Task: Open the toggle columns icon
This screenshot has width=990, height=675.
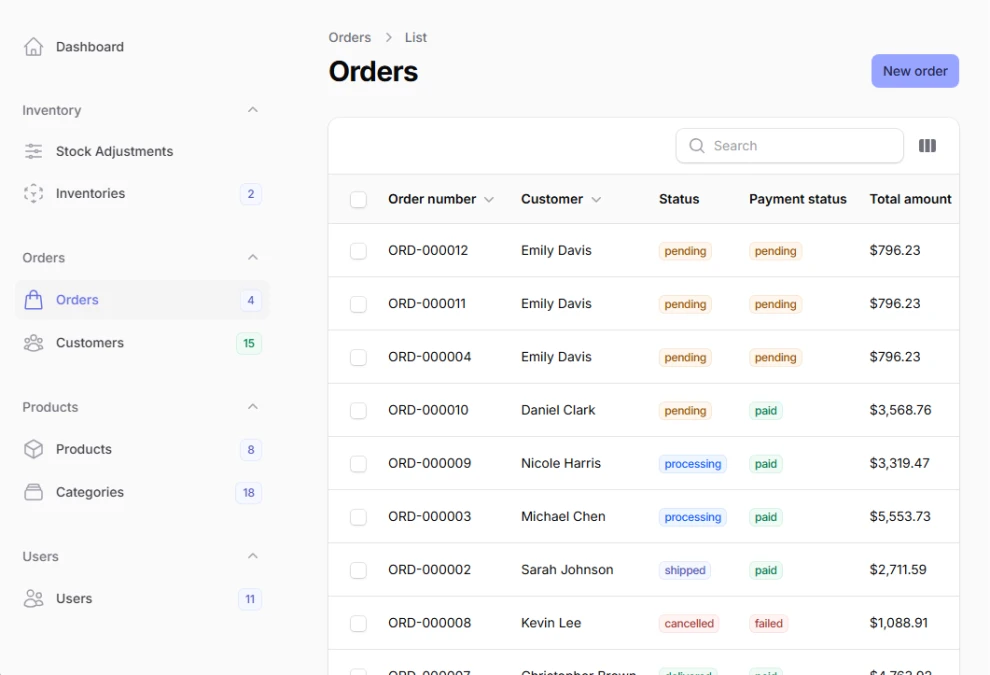Action: (x=927, y=146)
